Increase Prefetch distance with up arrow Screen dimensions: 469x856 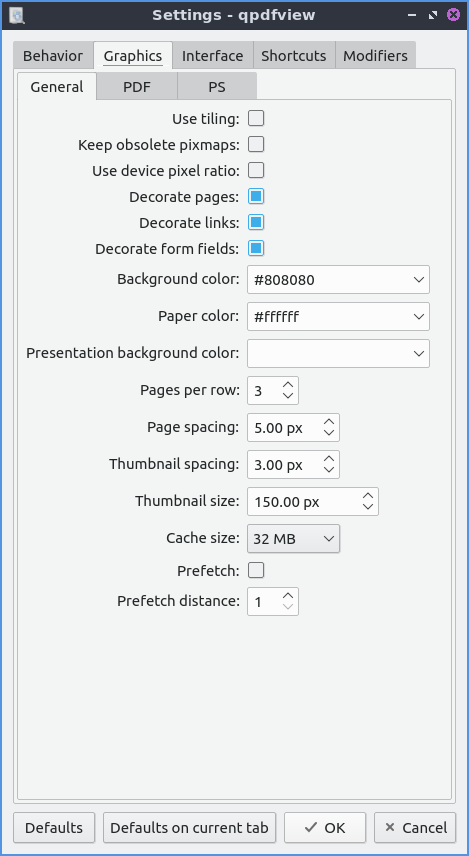(x=288, y=595)
